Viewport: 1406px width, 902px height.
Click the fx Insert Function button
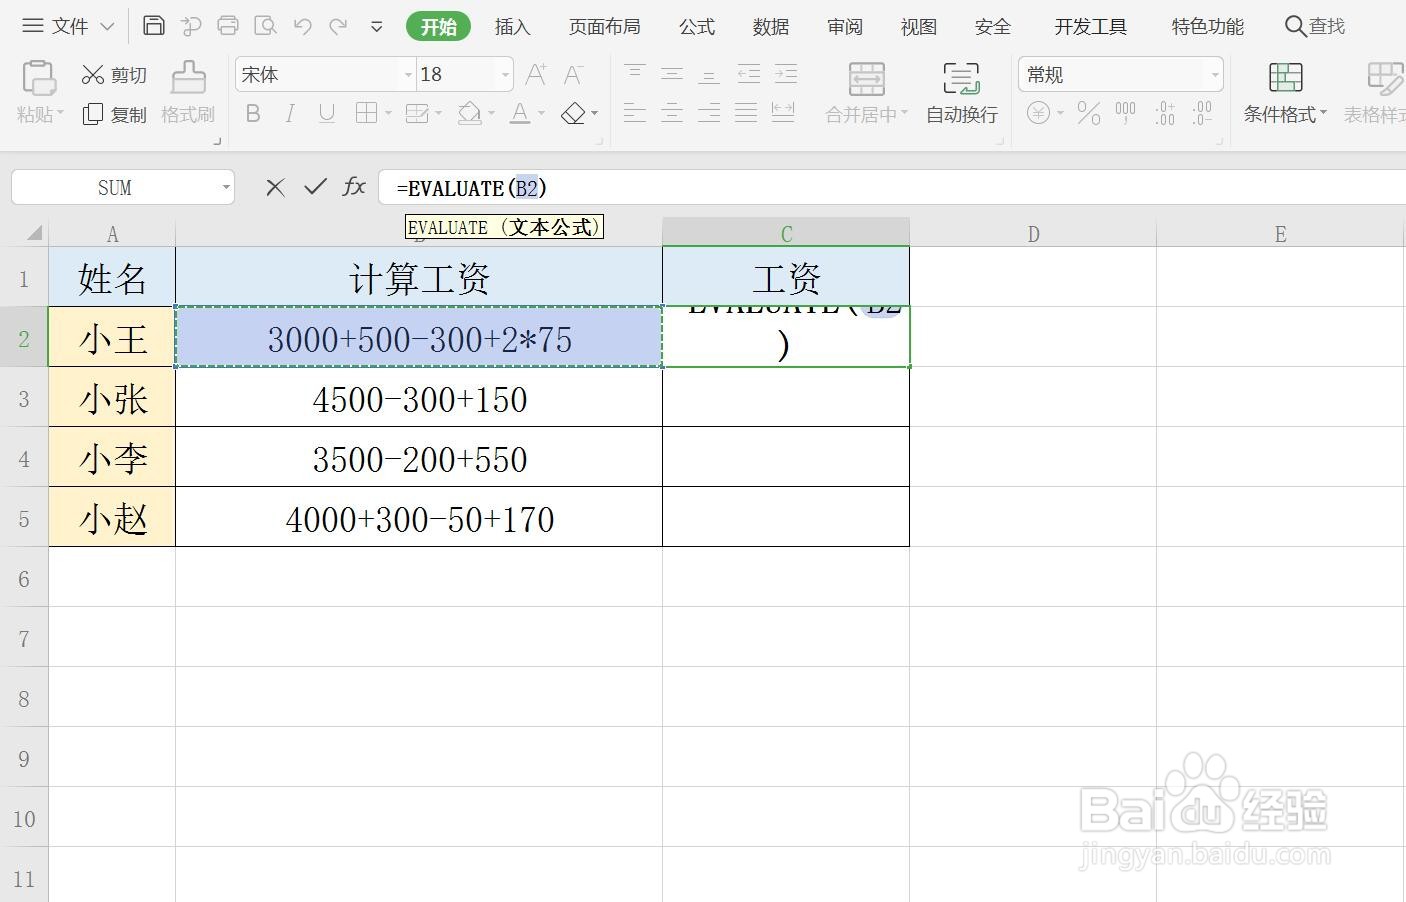[x=354, y=187]
